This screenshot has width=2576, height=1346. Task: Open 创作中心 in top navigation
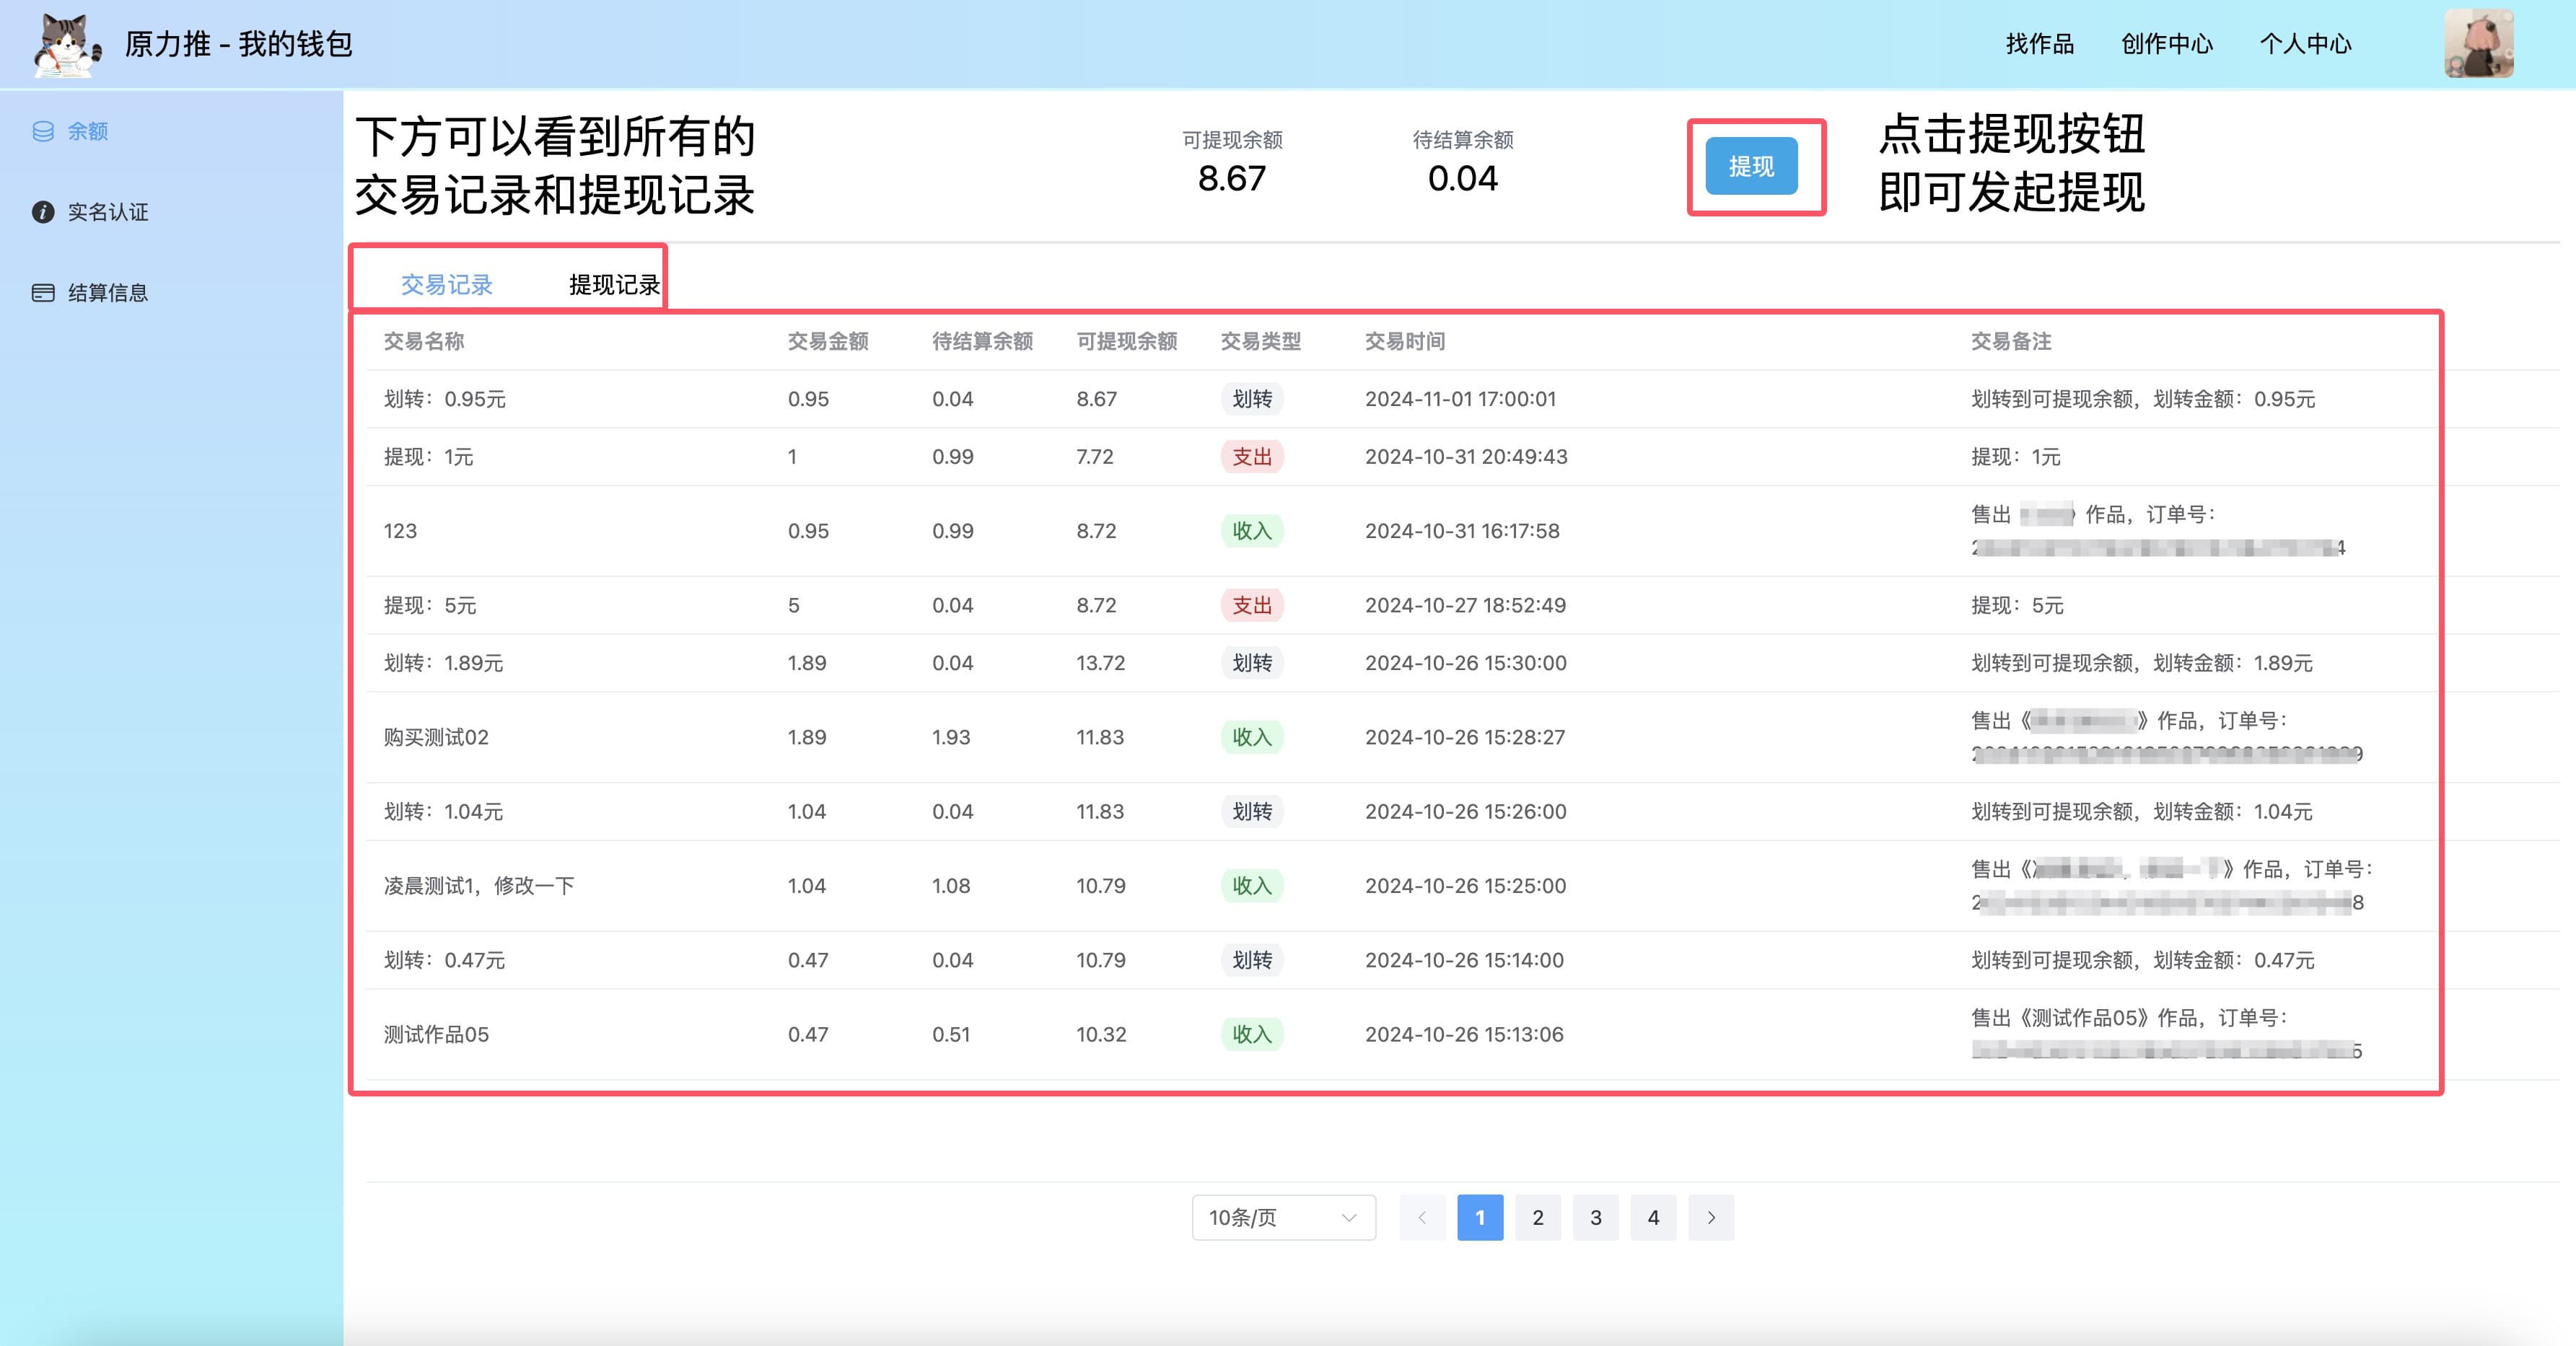point(2167,44)
